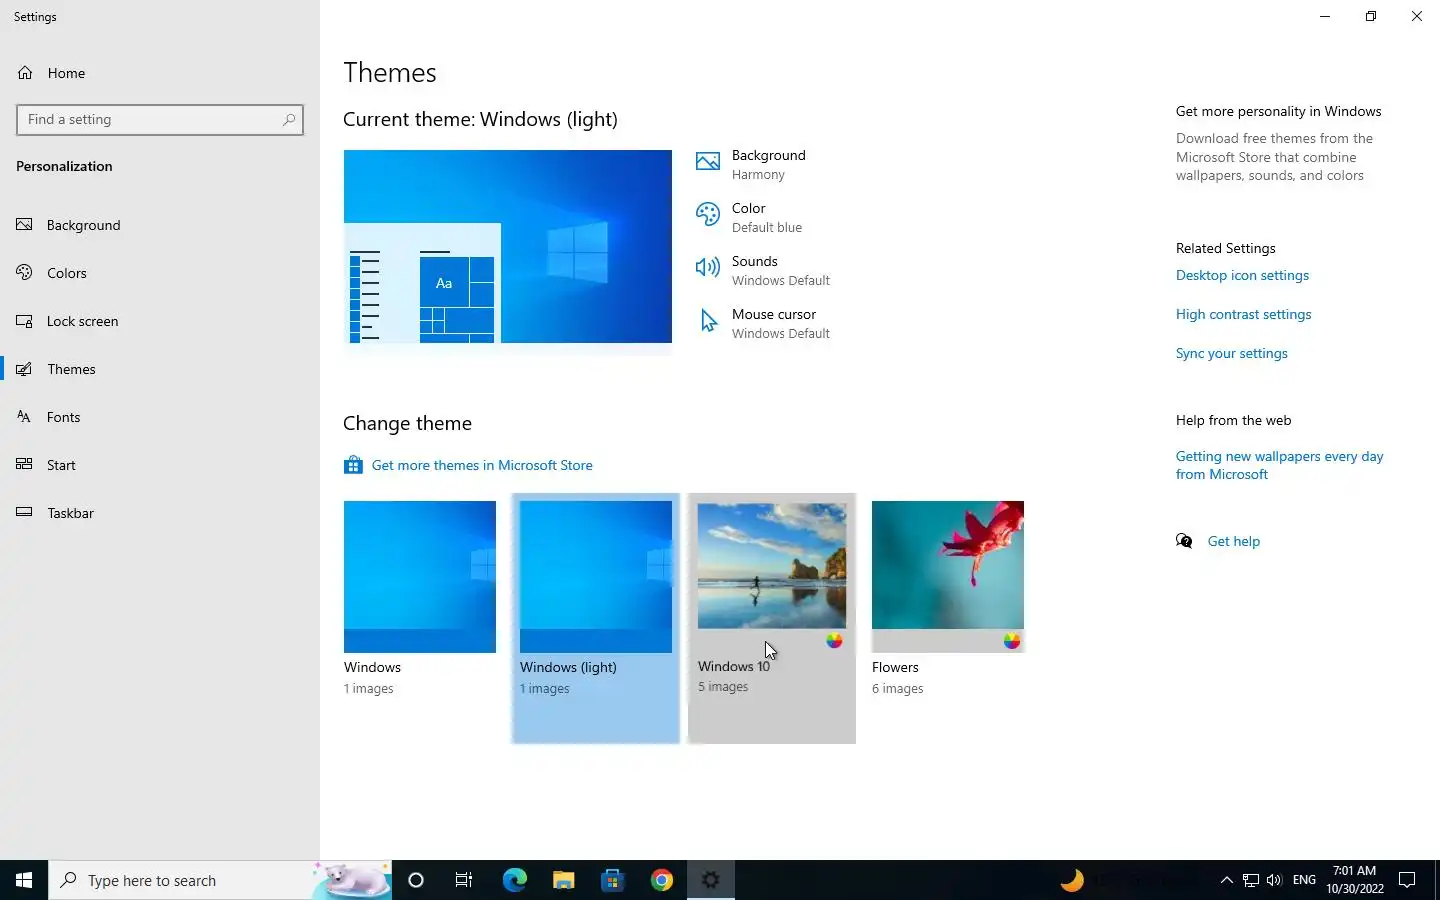Open Sync your settings link
This screenshot has height=900, width=1440.
pos(1231,353)
